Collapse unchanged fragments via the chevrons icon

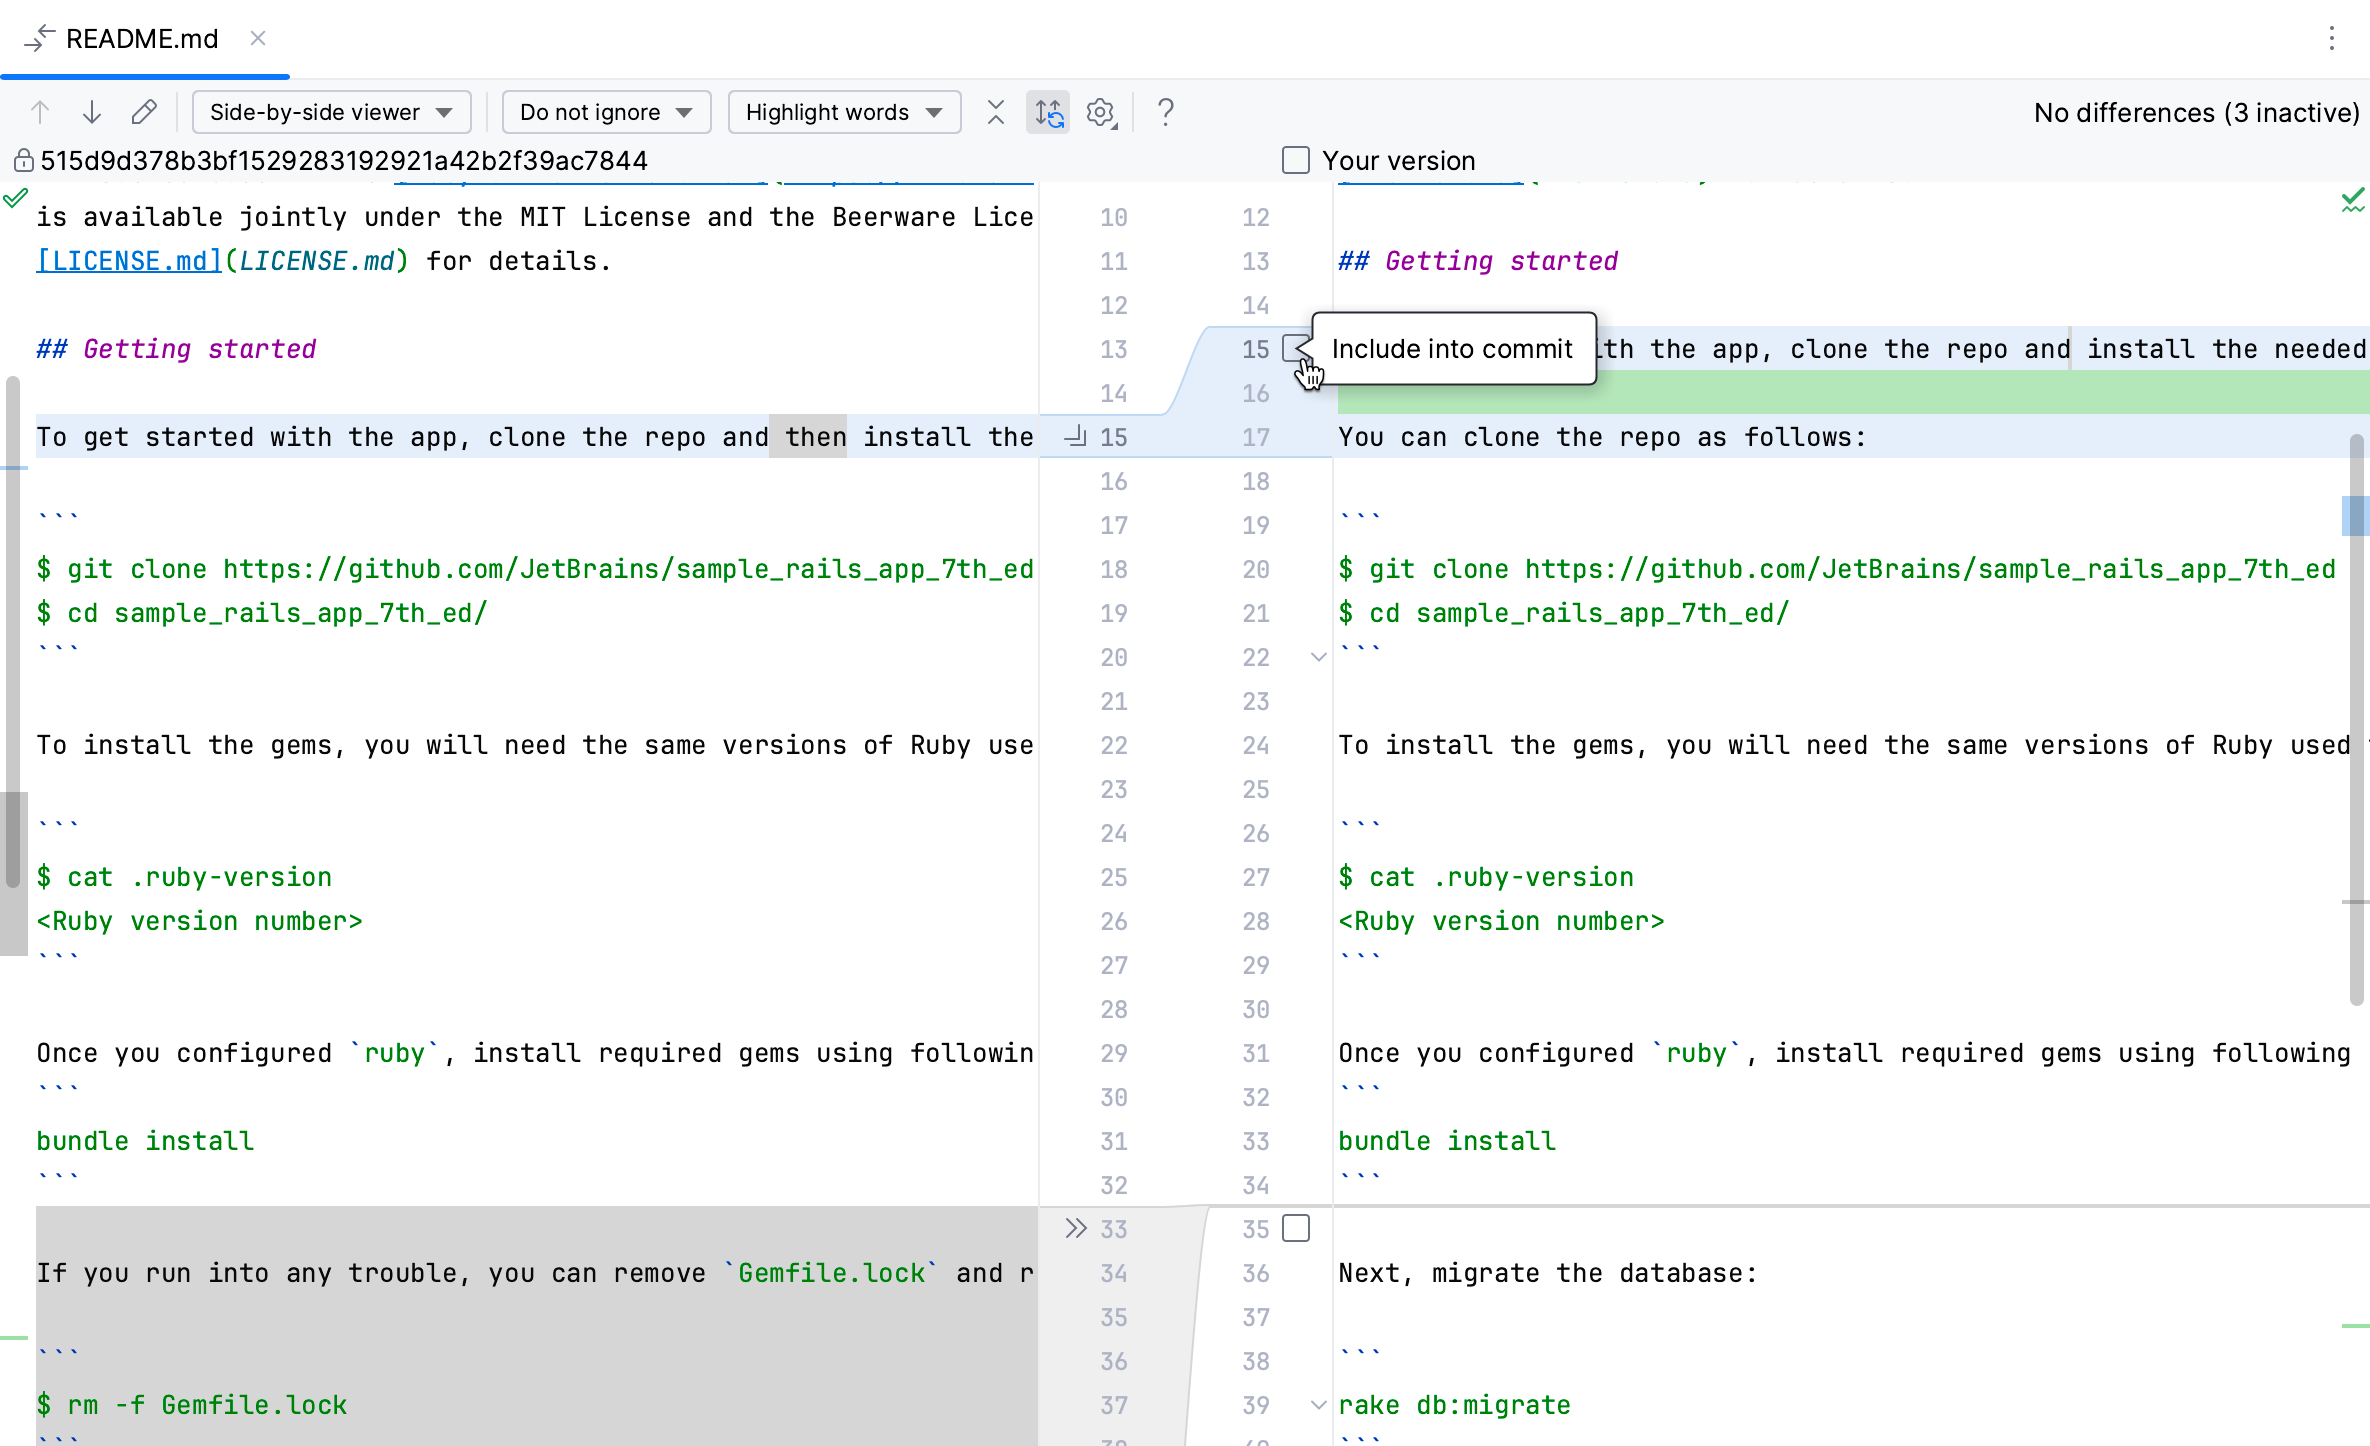[x=996, y=112]
